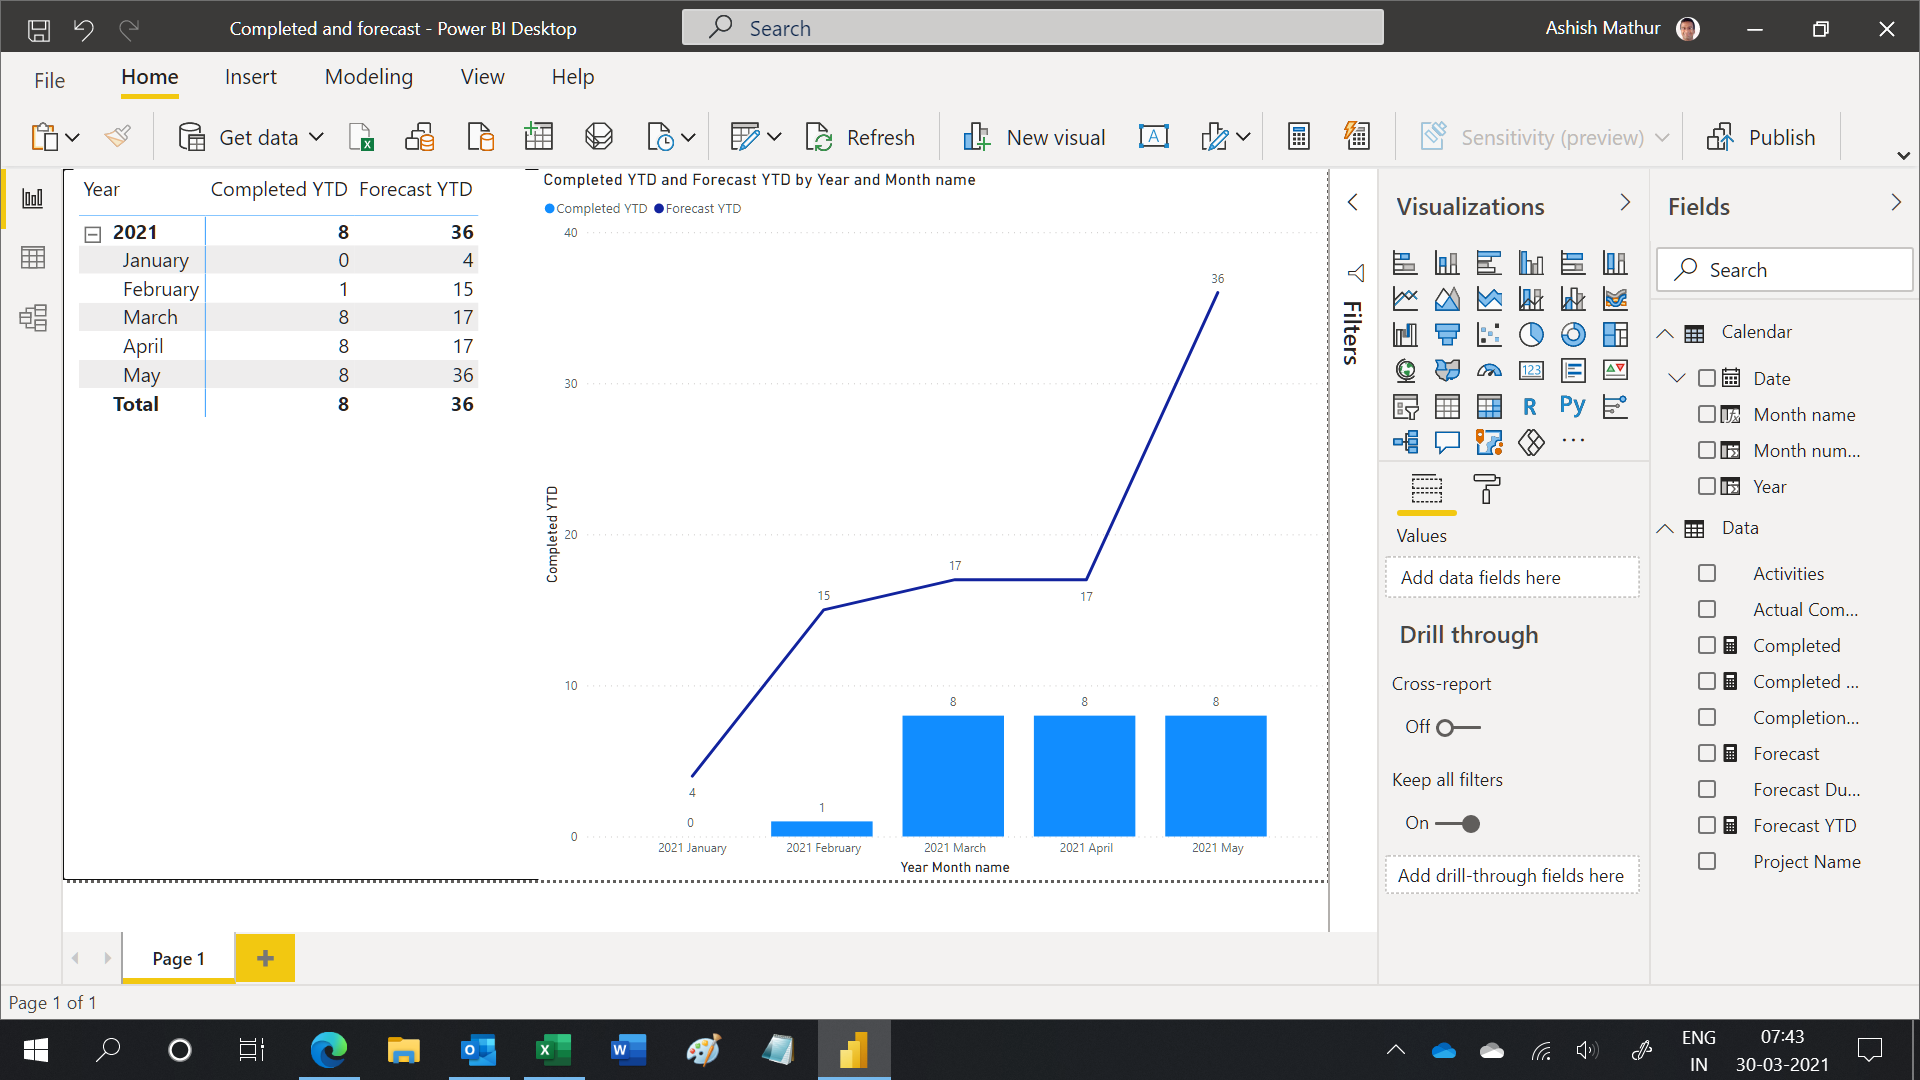This screenshot has width=1920, height=1080.
Task: Switch to the View ribbon tab
Action: point(482,77)
